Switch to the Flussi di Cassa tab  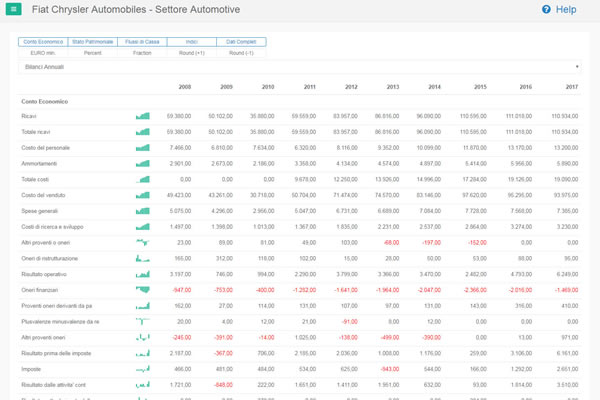click(x=142, y=42)
